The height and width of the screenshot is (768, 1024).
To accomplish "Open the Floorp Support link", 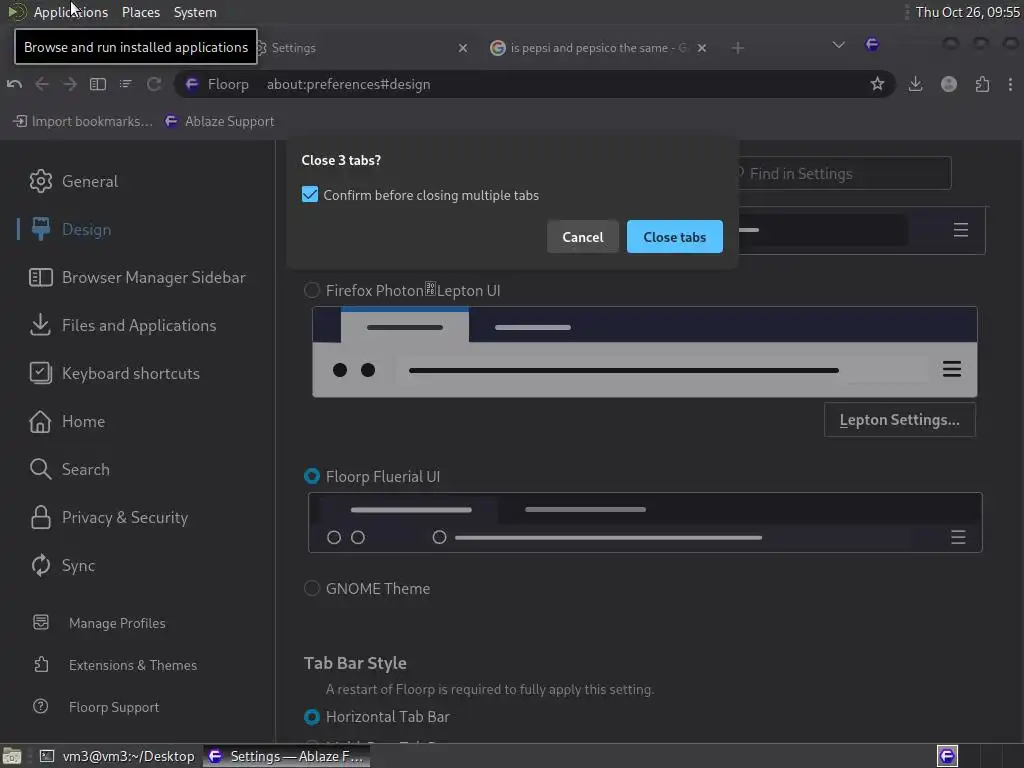I will pos(96,707).
